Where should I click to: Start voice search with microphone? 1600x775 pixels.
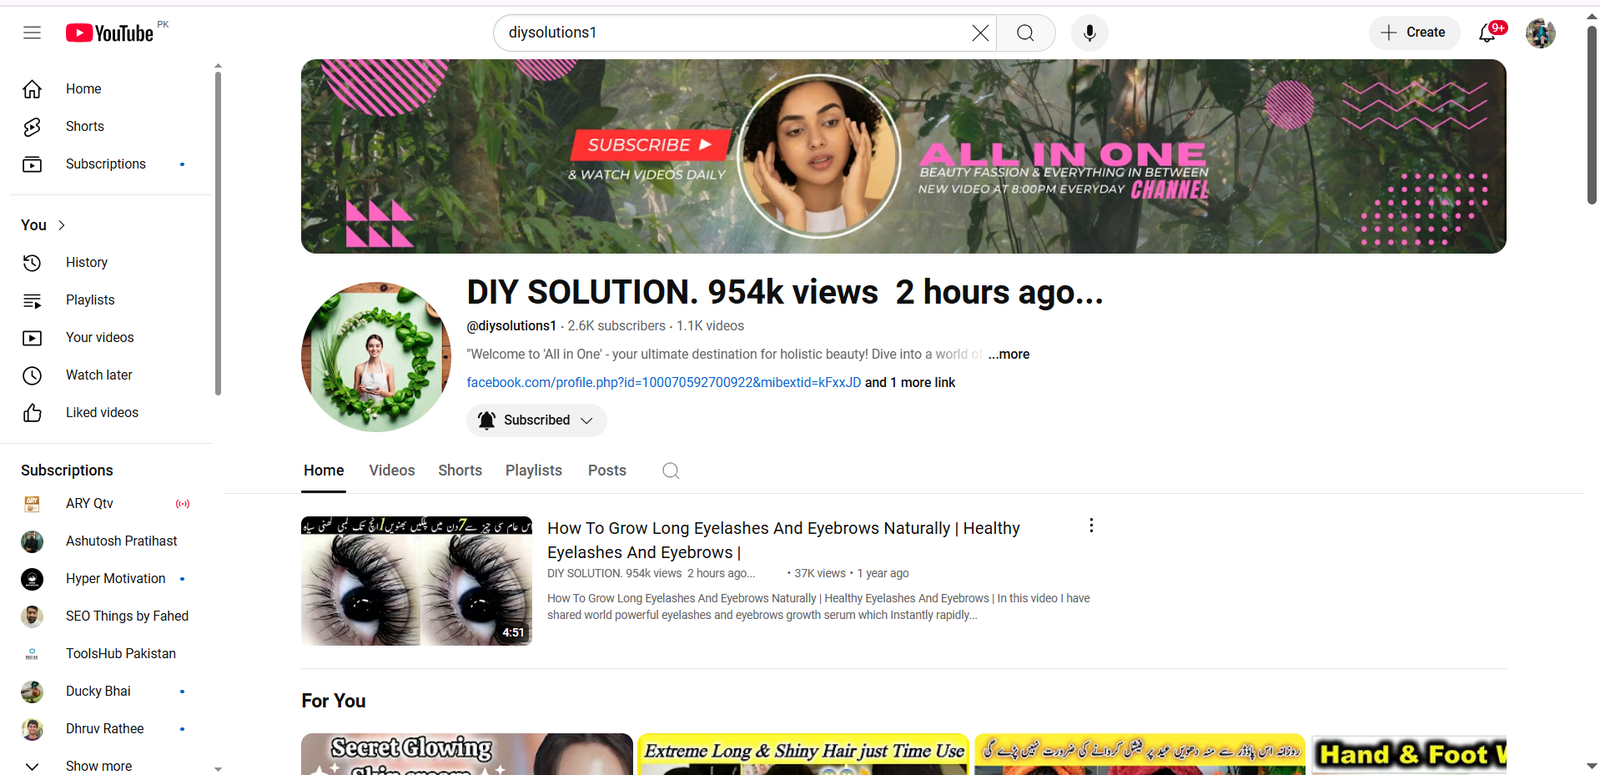pos(1089,33)
